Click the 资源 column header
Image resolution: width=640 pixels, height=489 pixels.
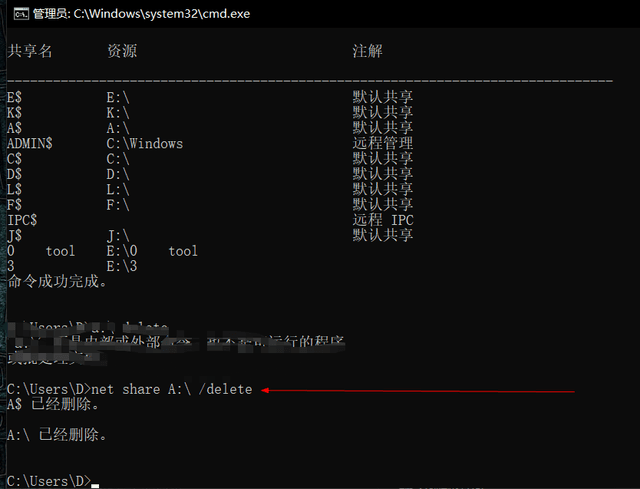pos(121,51)
